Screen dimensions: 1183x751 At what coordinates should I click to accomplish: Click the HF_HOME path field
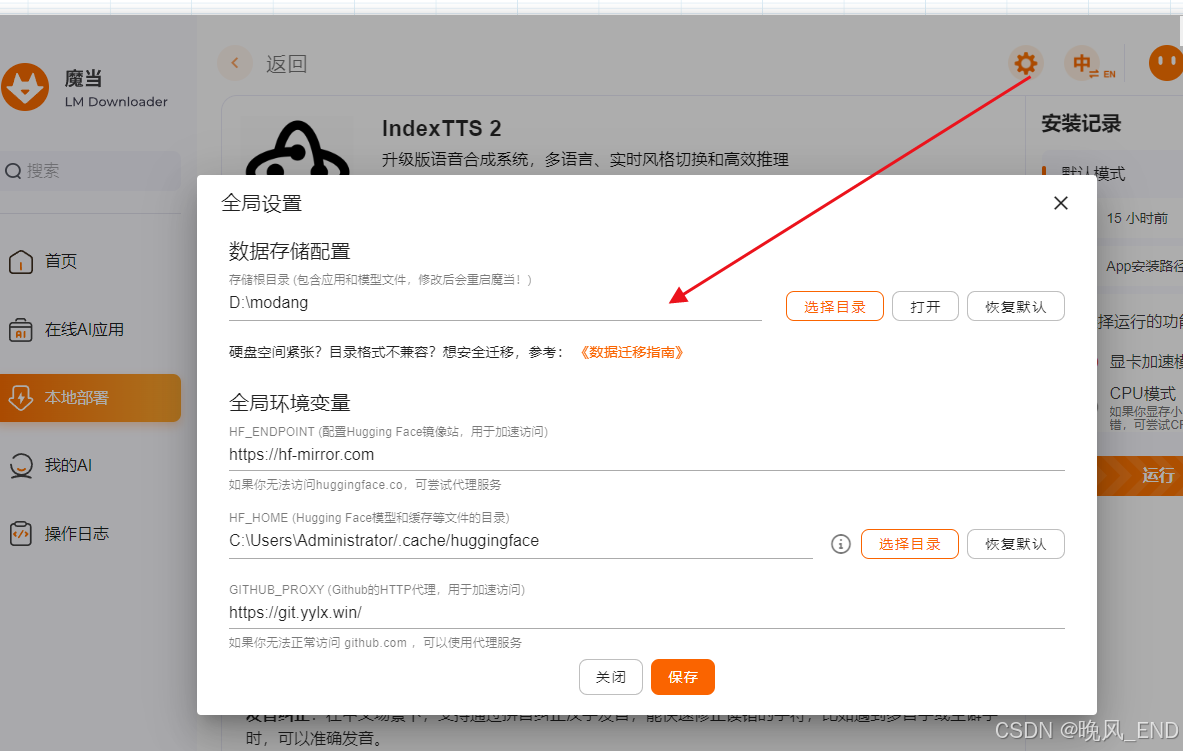[x=521, y=541]
